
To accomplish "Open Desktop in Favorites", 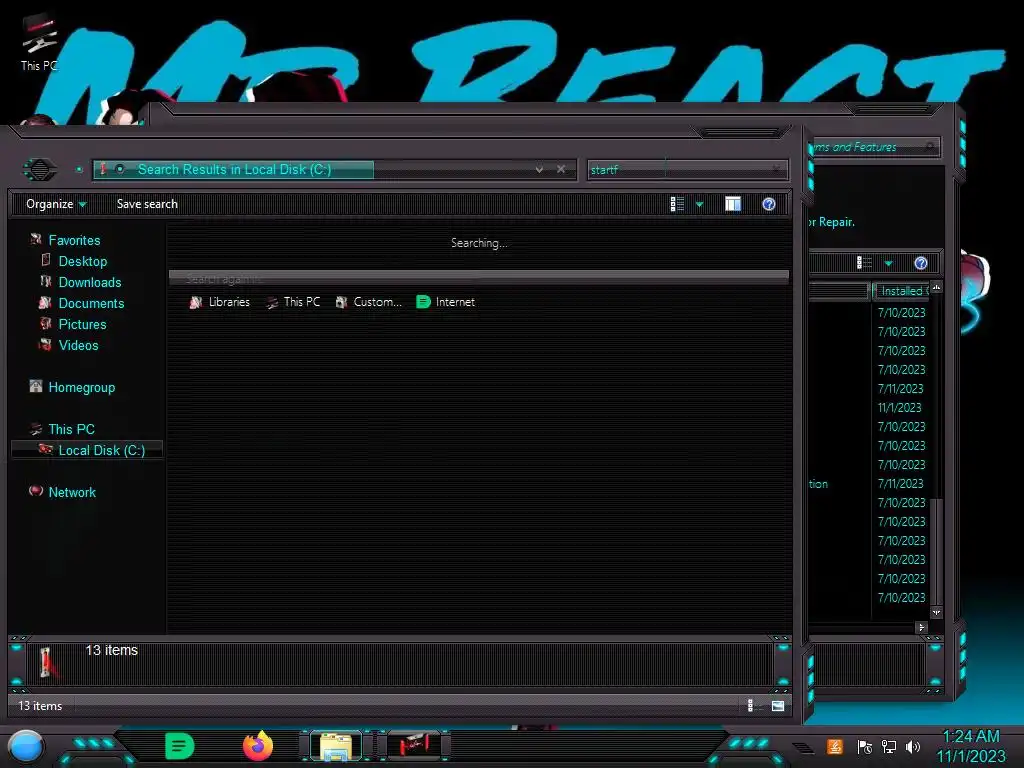I will click(x=83, y=261).
